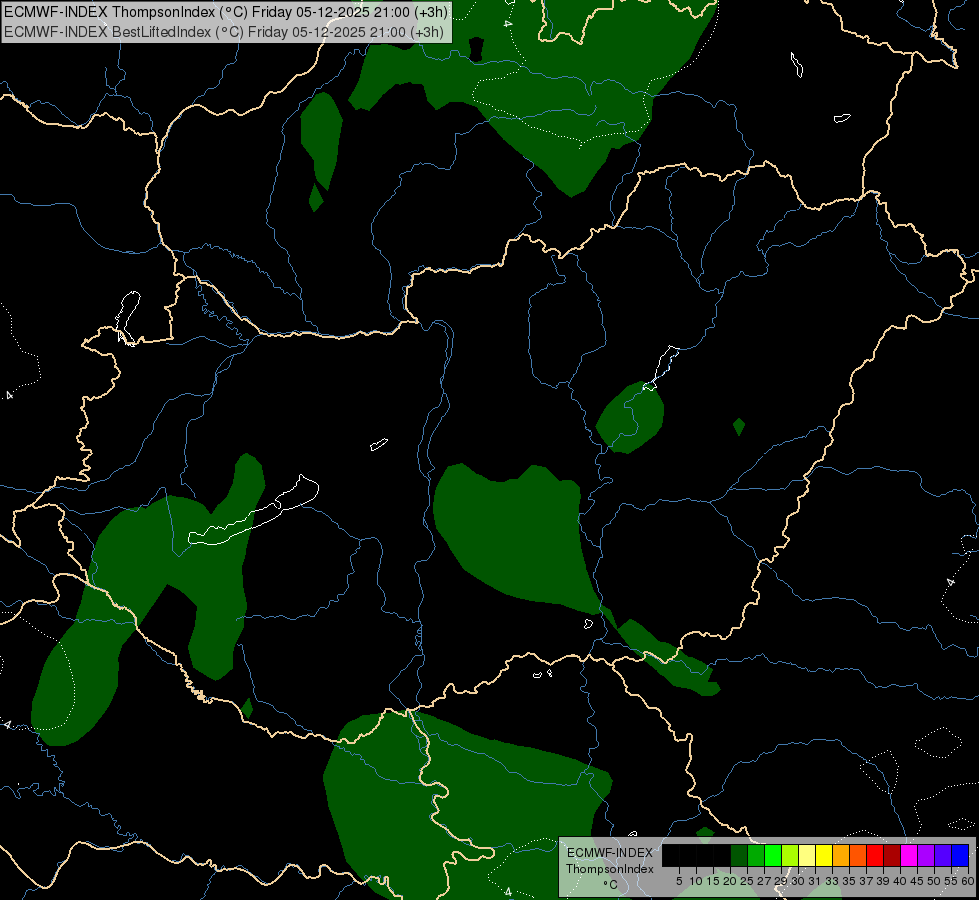Viewport: 979px width, 900px height.
Task: Click the legend scale value 20
Action: click(730, 881)
